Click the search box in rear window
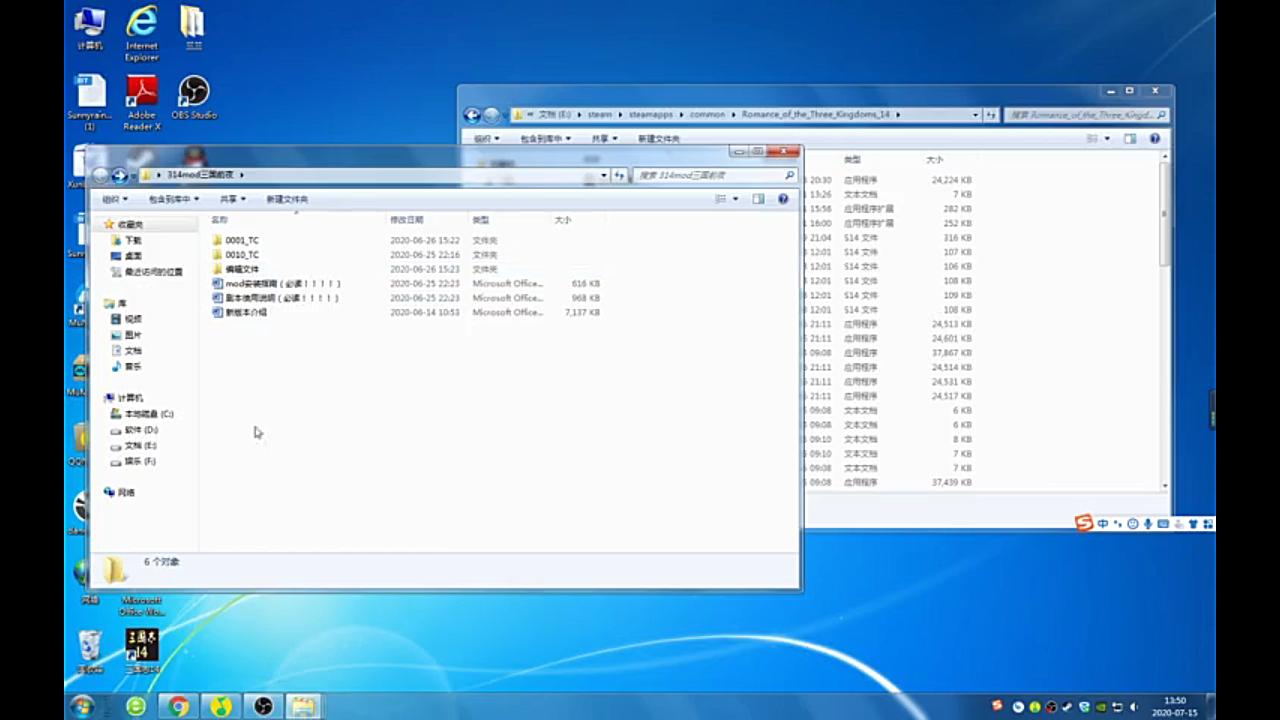 coord(1086,115)
